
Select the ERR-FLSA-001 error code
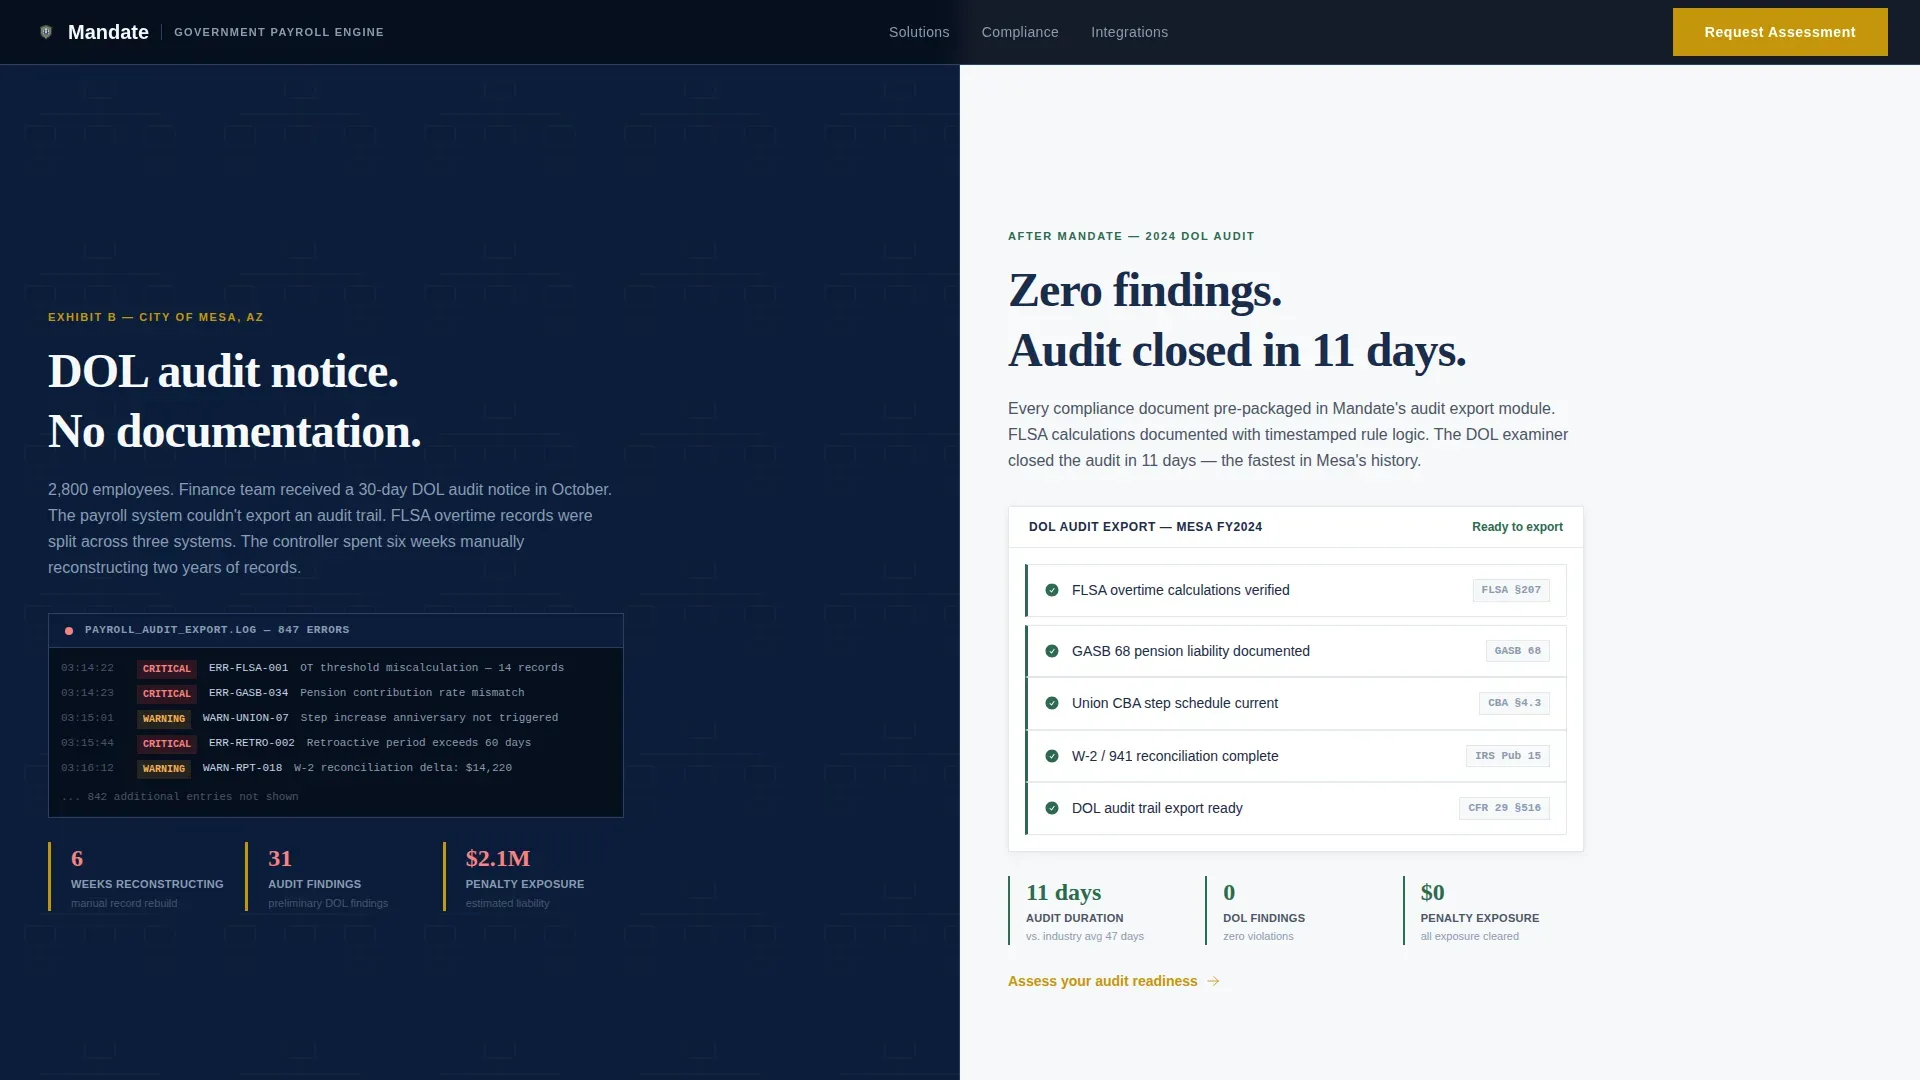248,668
